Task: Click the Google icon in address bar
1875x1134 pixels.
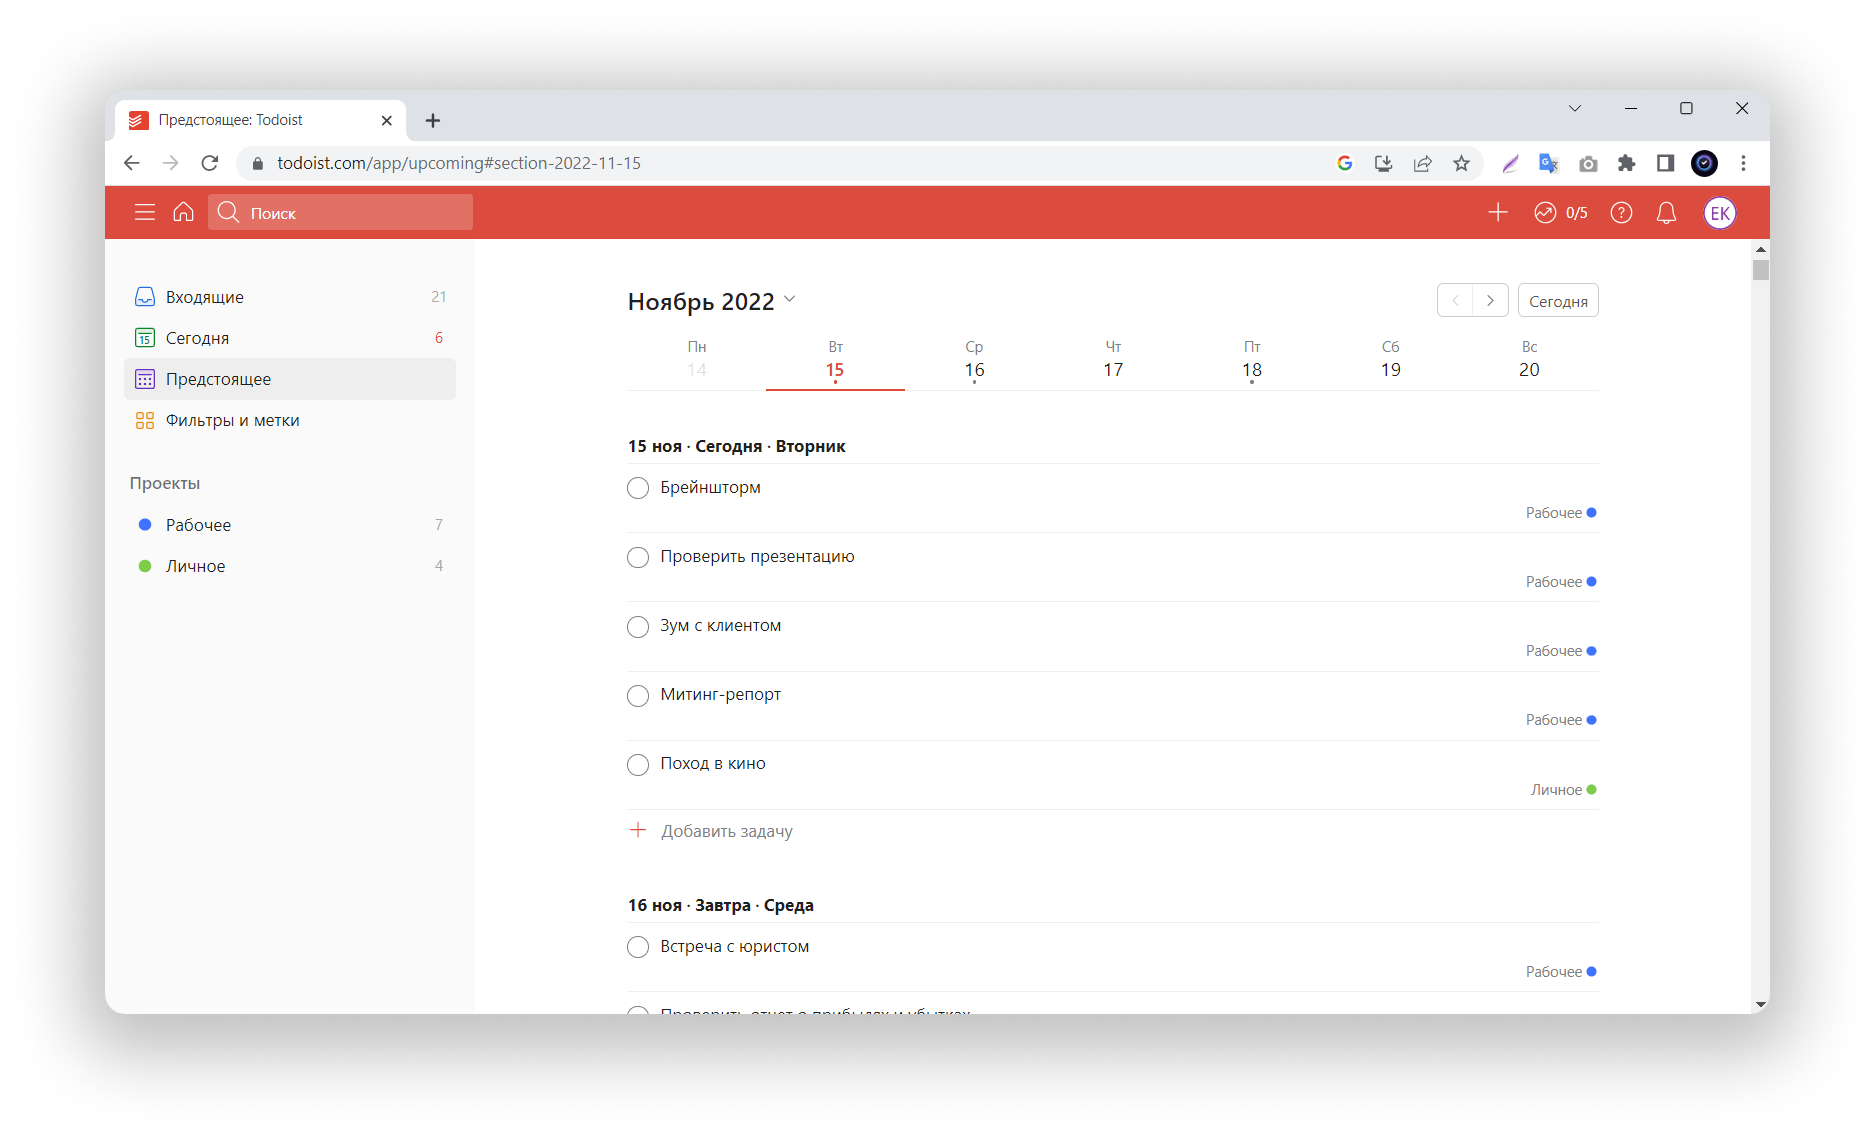Action: click(x=1344, y=163)
